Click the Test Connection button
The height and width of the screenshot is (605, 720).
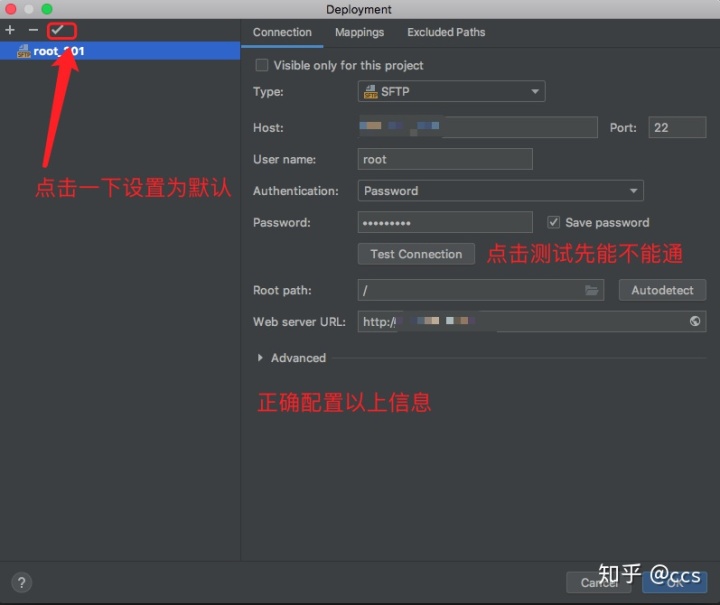(x=416, y=254)
